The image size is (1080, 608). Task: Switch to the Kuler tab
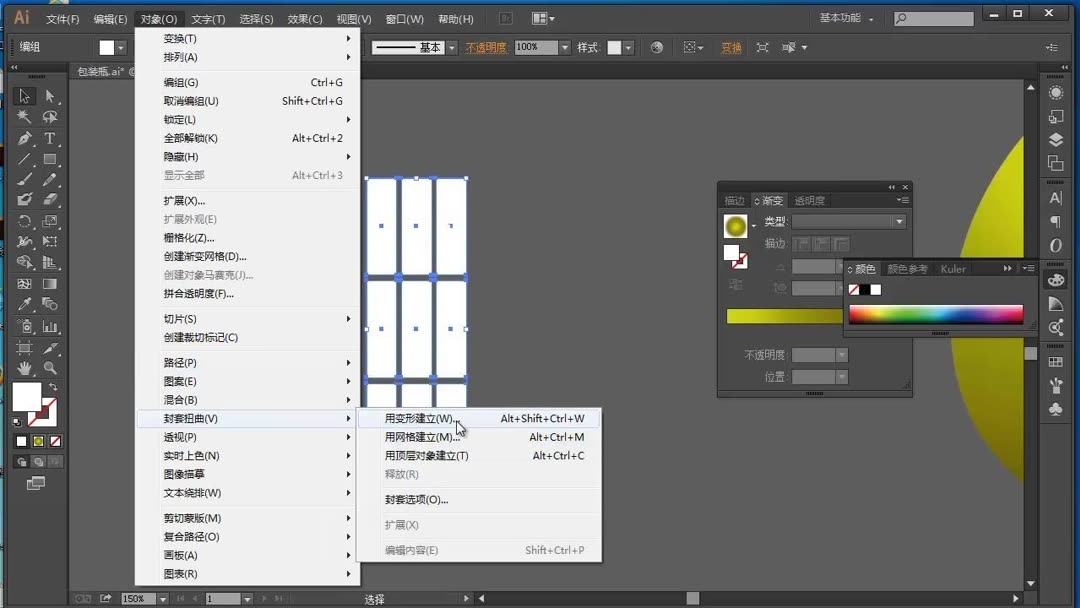[x=953, y=268]
